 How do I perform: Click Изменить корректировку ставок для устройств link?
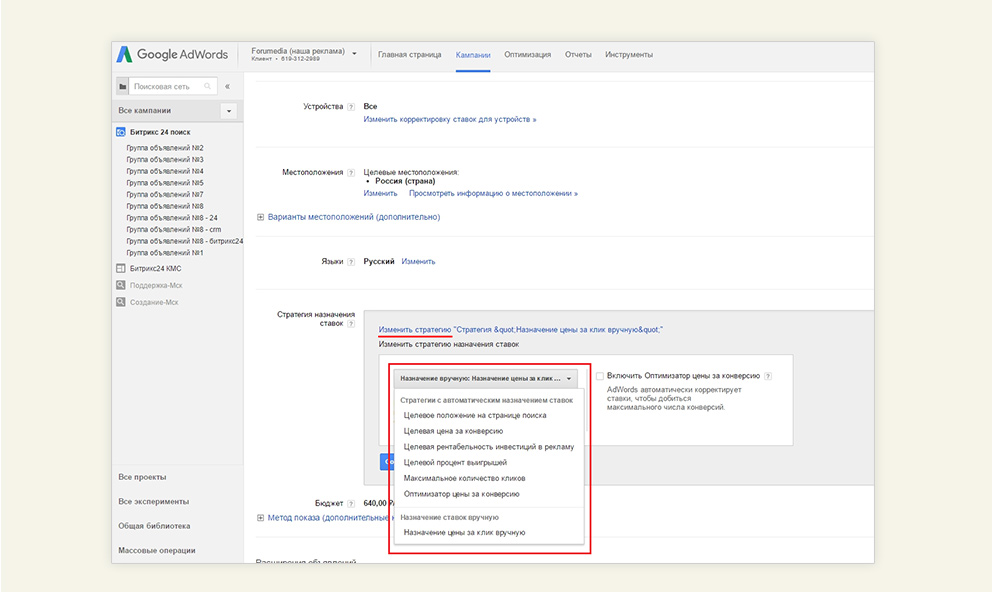(x=450, y=120)
